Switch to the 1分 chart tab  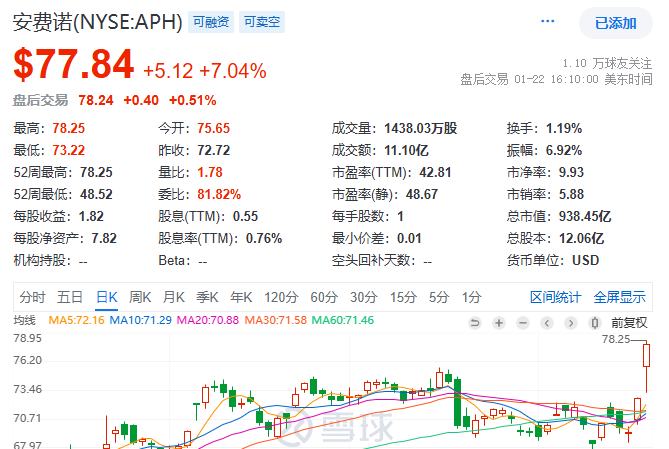(471, 297)
